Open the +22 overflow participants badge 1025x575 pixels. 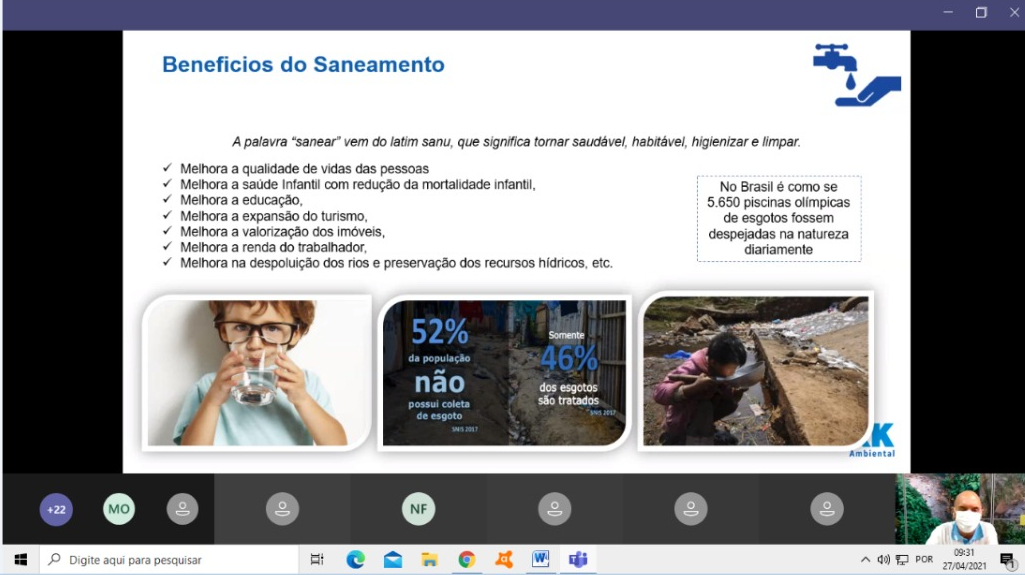(x=56, y=509)
